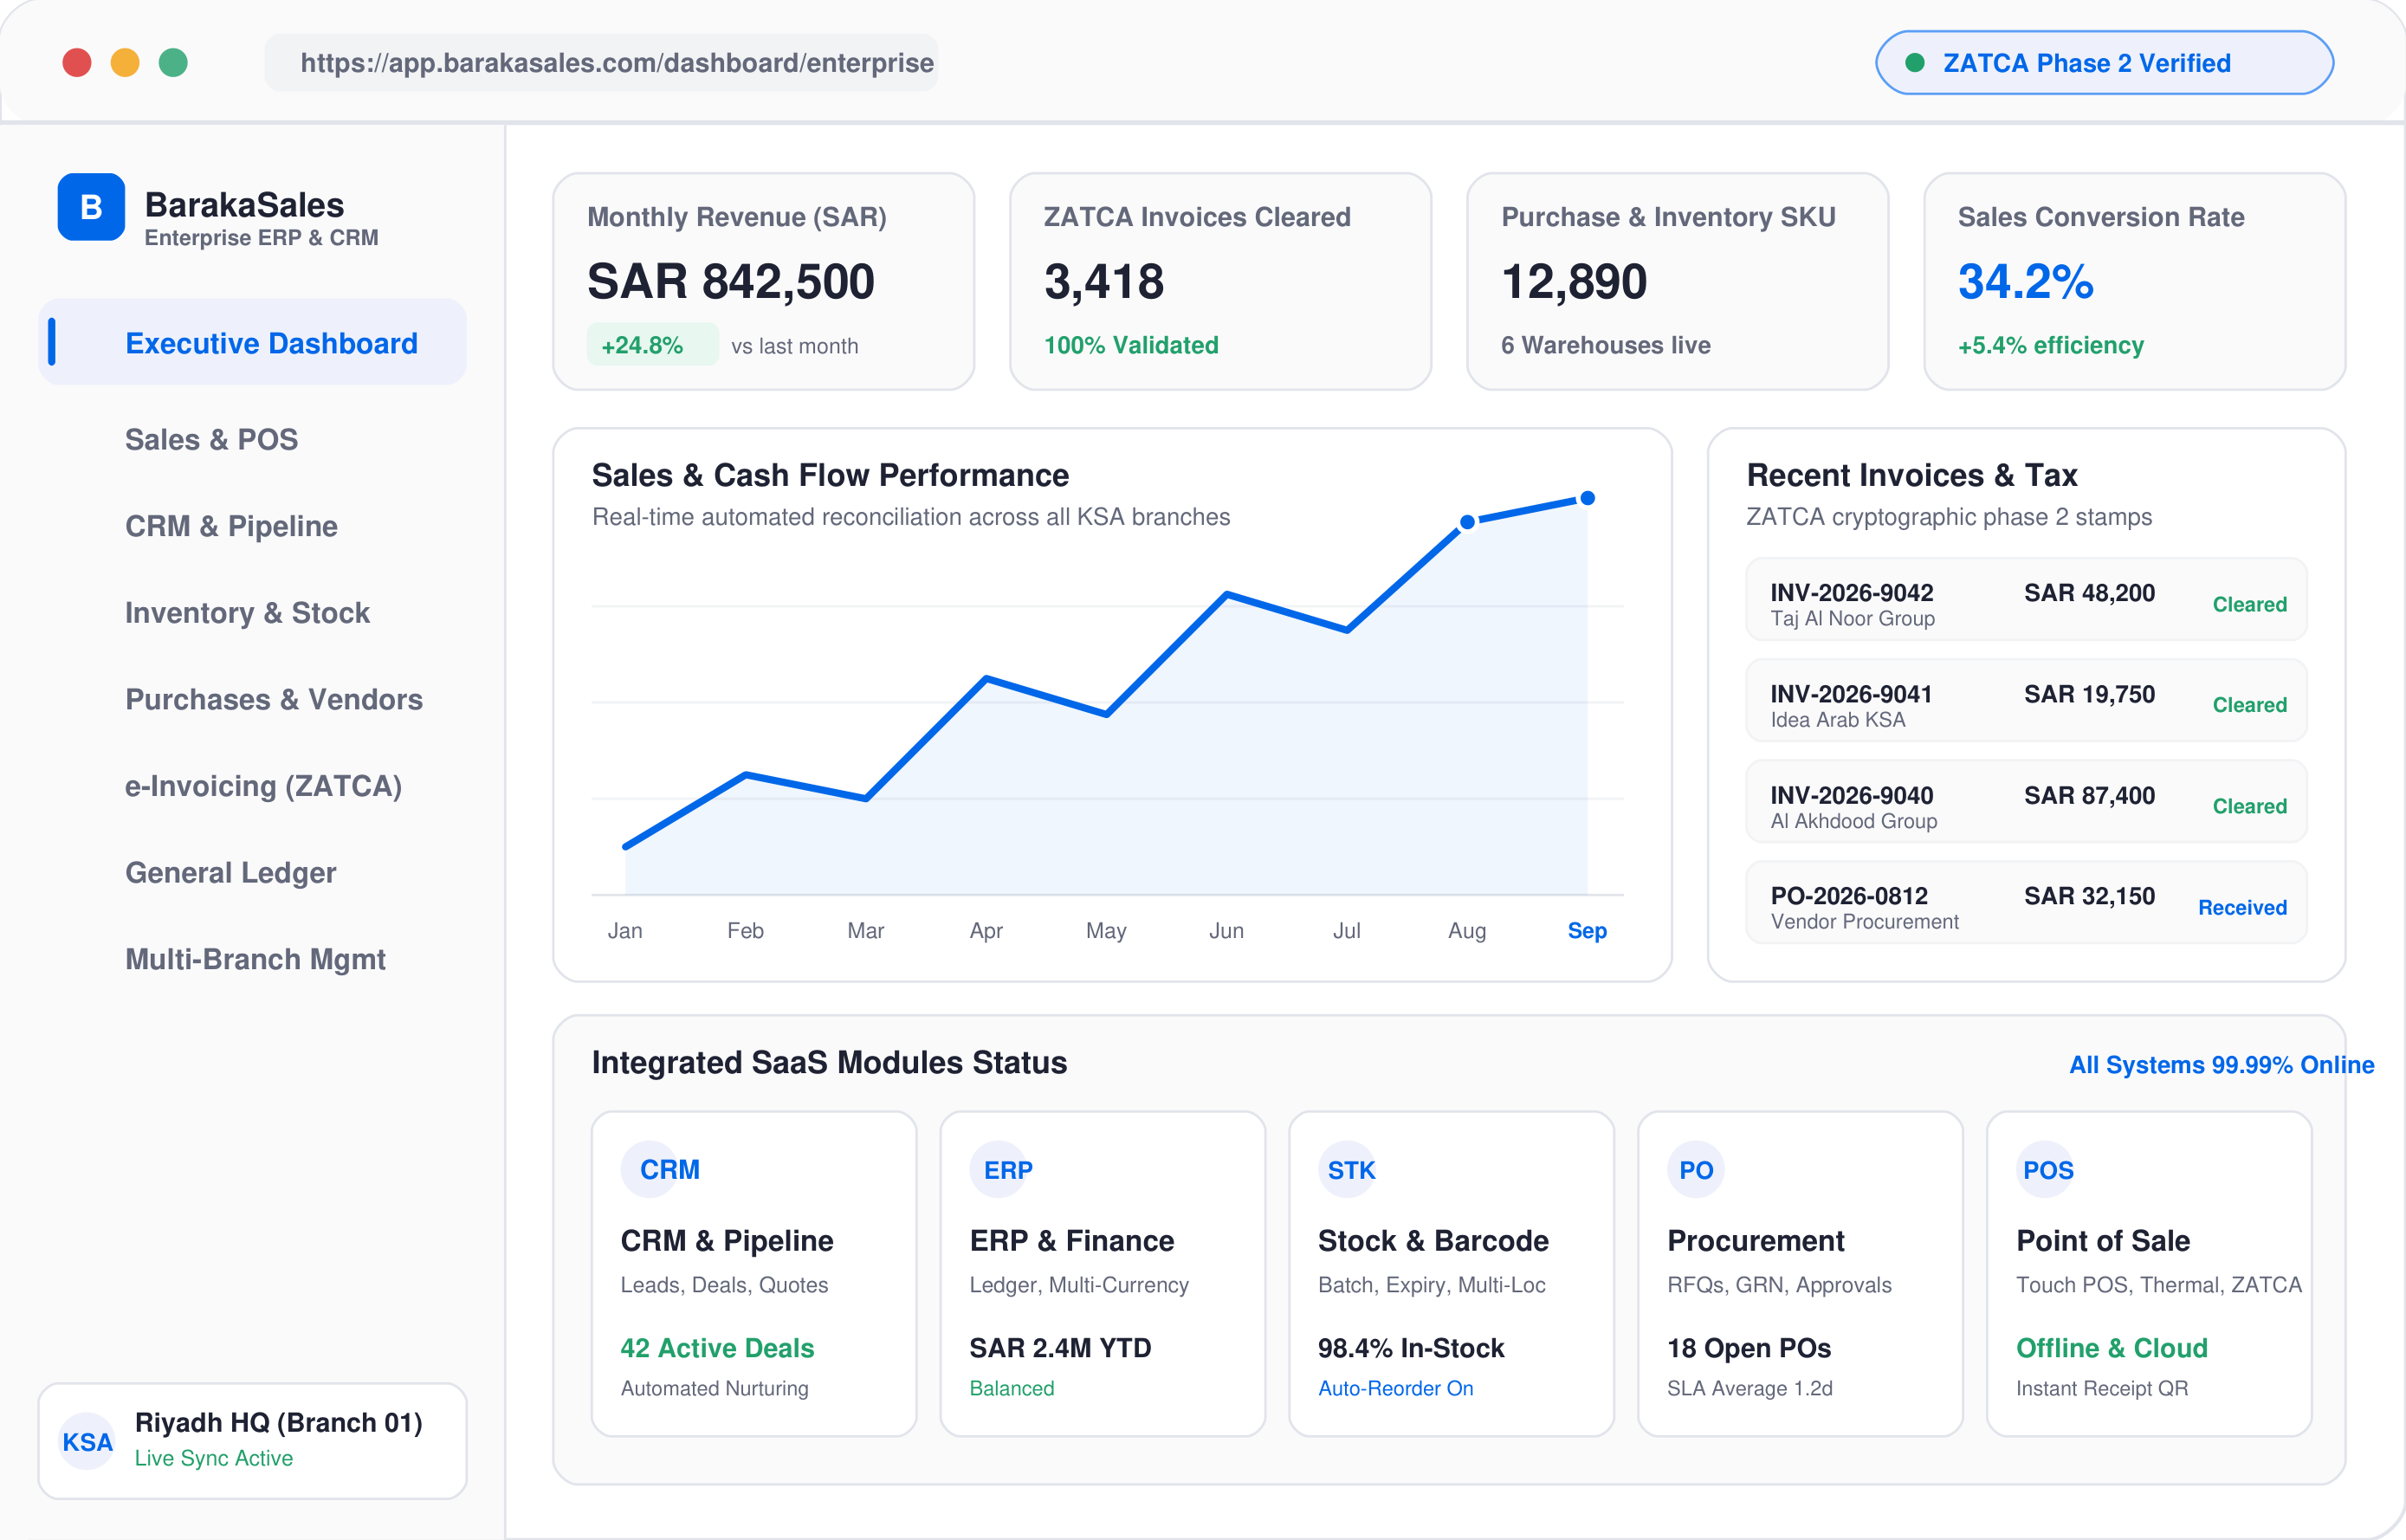The height and width of the screenshot is (1540, 2406).
Task: Open invoice INV-2026-9042 row
Action: [2026, 600]
